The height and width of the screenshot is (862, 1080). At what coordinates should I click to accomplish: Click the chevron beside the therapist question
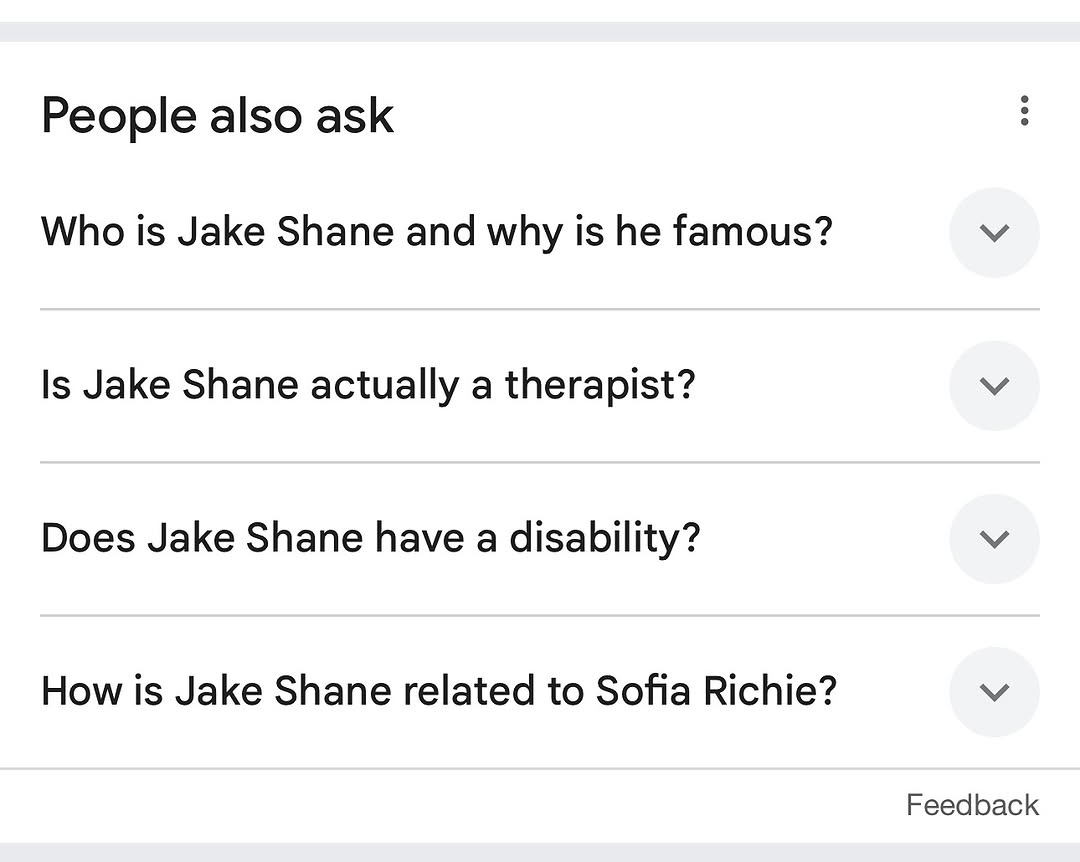click(x=994, y=386)
